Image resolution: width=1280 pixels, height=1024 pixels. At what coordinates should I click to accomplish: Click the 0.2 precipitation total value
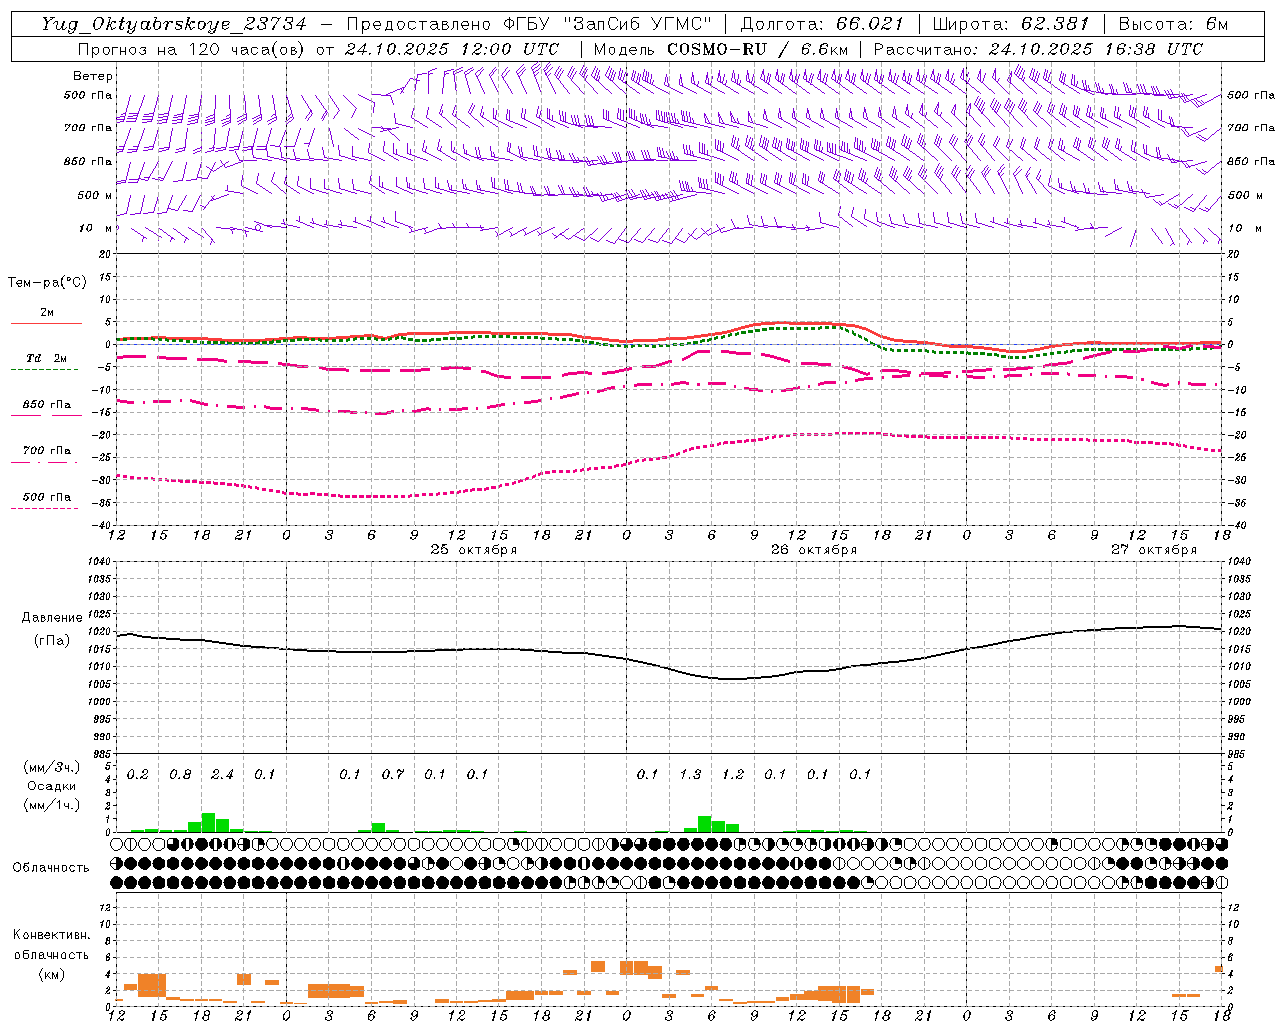pyautogui.click(x=138, y=775)
